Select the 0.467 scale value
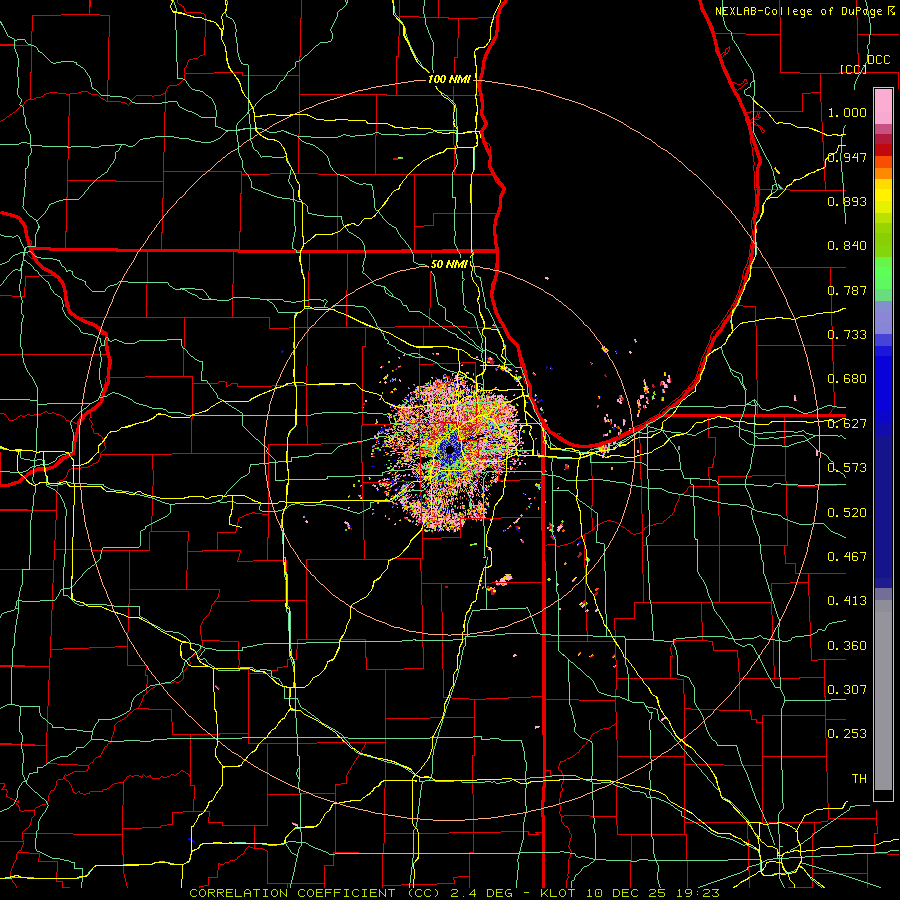 [x=847, y=557]
